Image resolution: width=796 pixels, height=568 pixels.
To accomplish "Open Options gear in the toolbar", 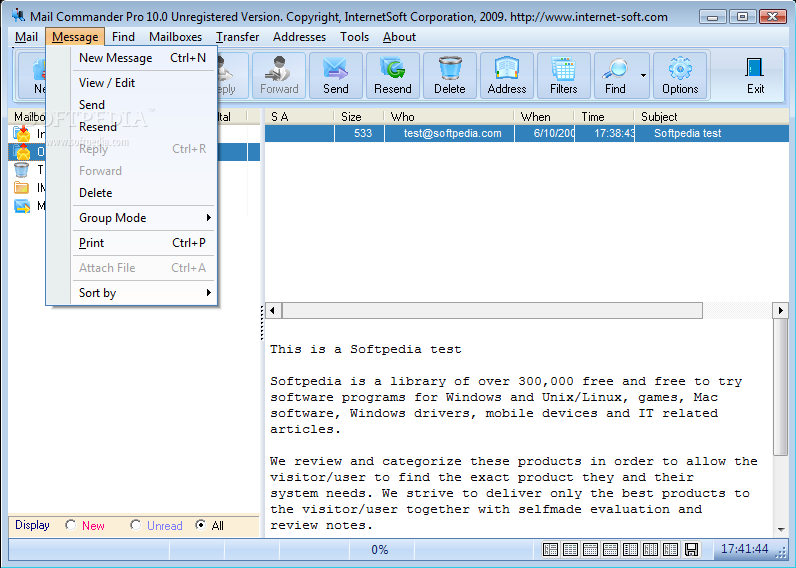I will tap(680, 75).
